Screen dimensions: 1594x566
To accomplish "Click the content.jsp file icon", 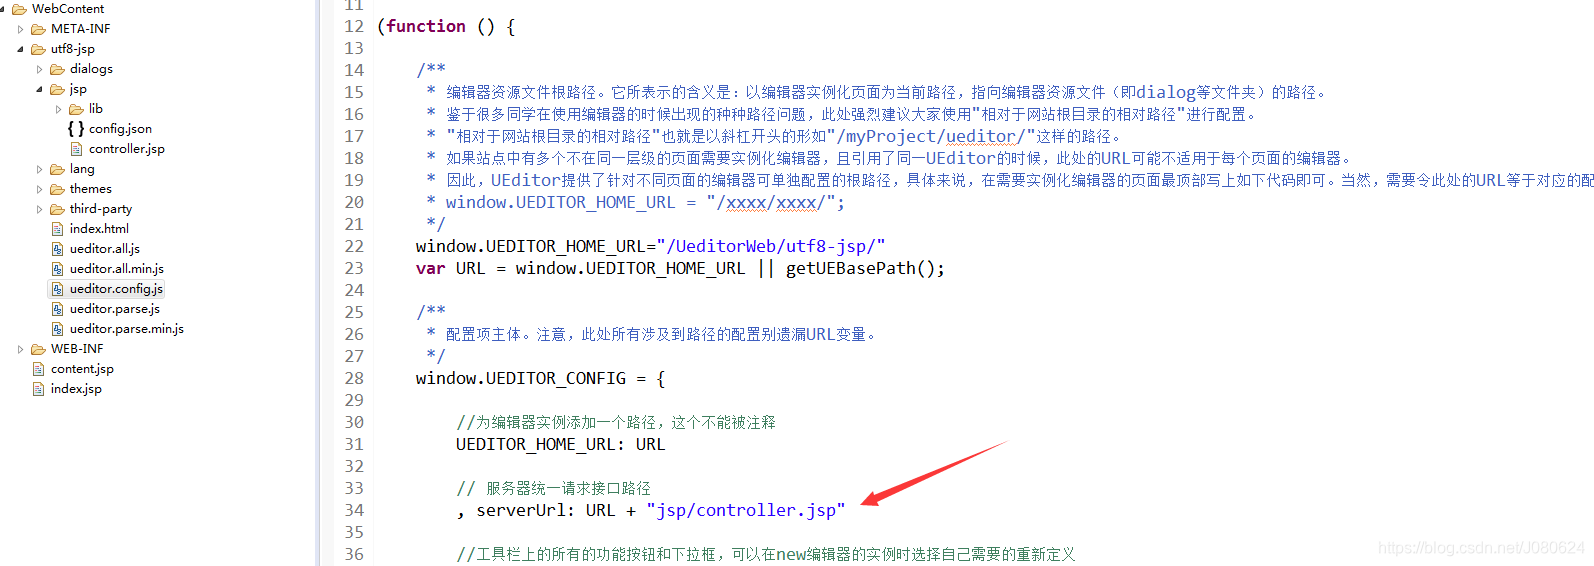I will coord(38,369).
